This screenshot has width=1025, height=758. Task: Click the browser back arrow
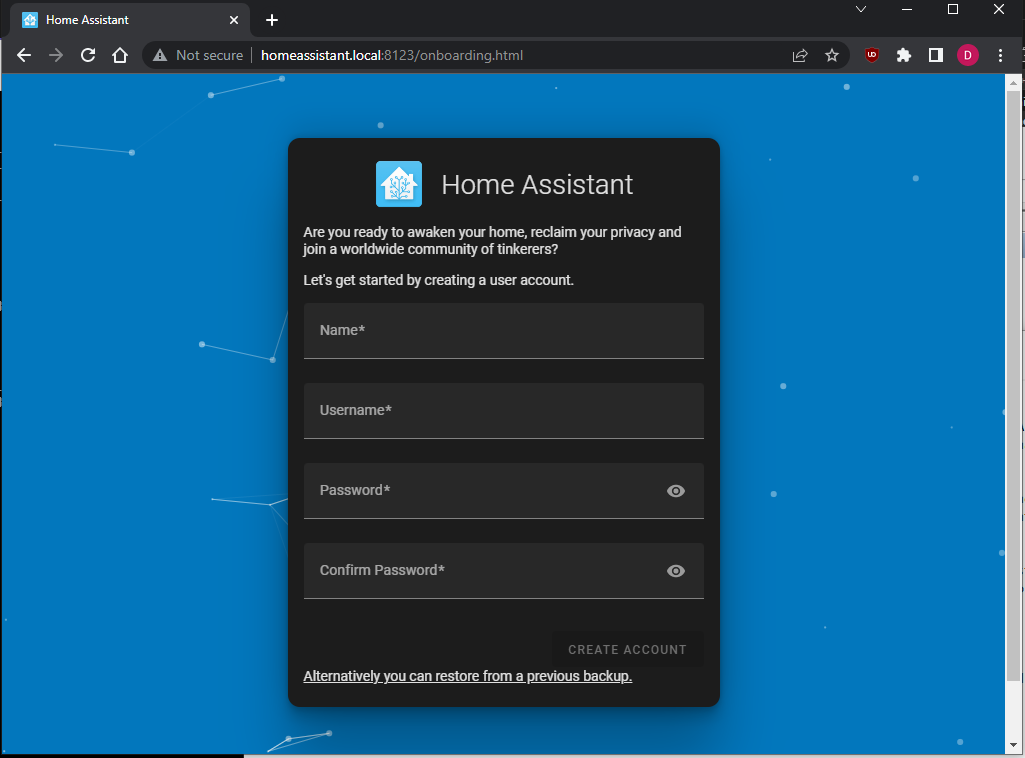(x=24, y=56)
